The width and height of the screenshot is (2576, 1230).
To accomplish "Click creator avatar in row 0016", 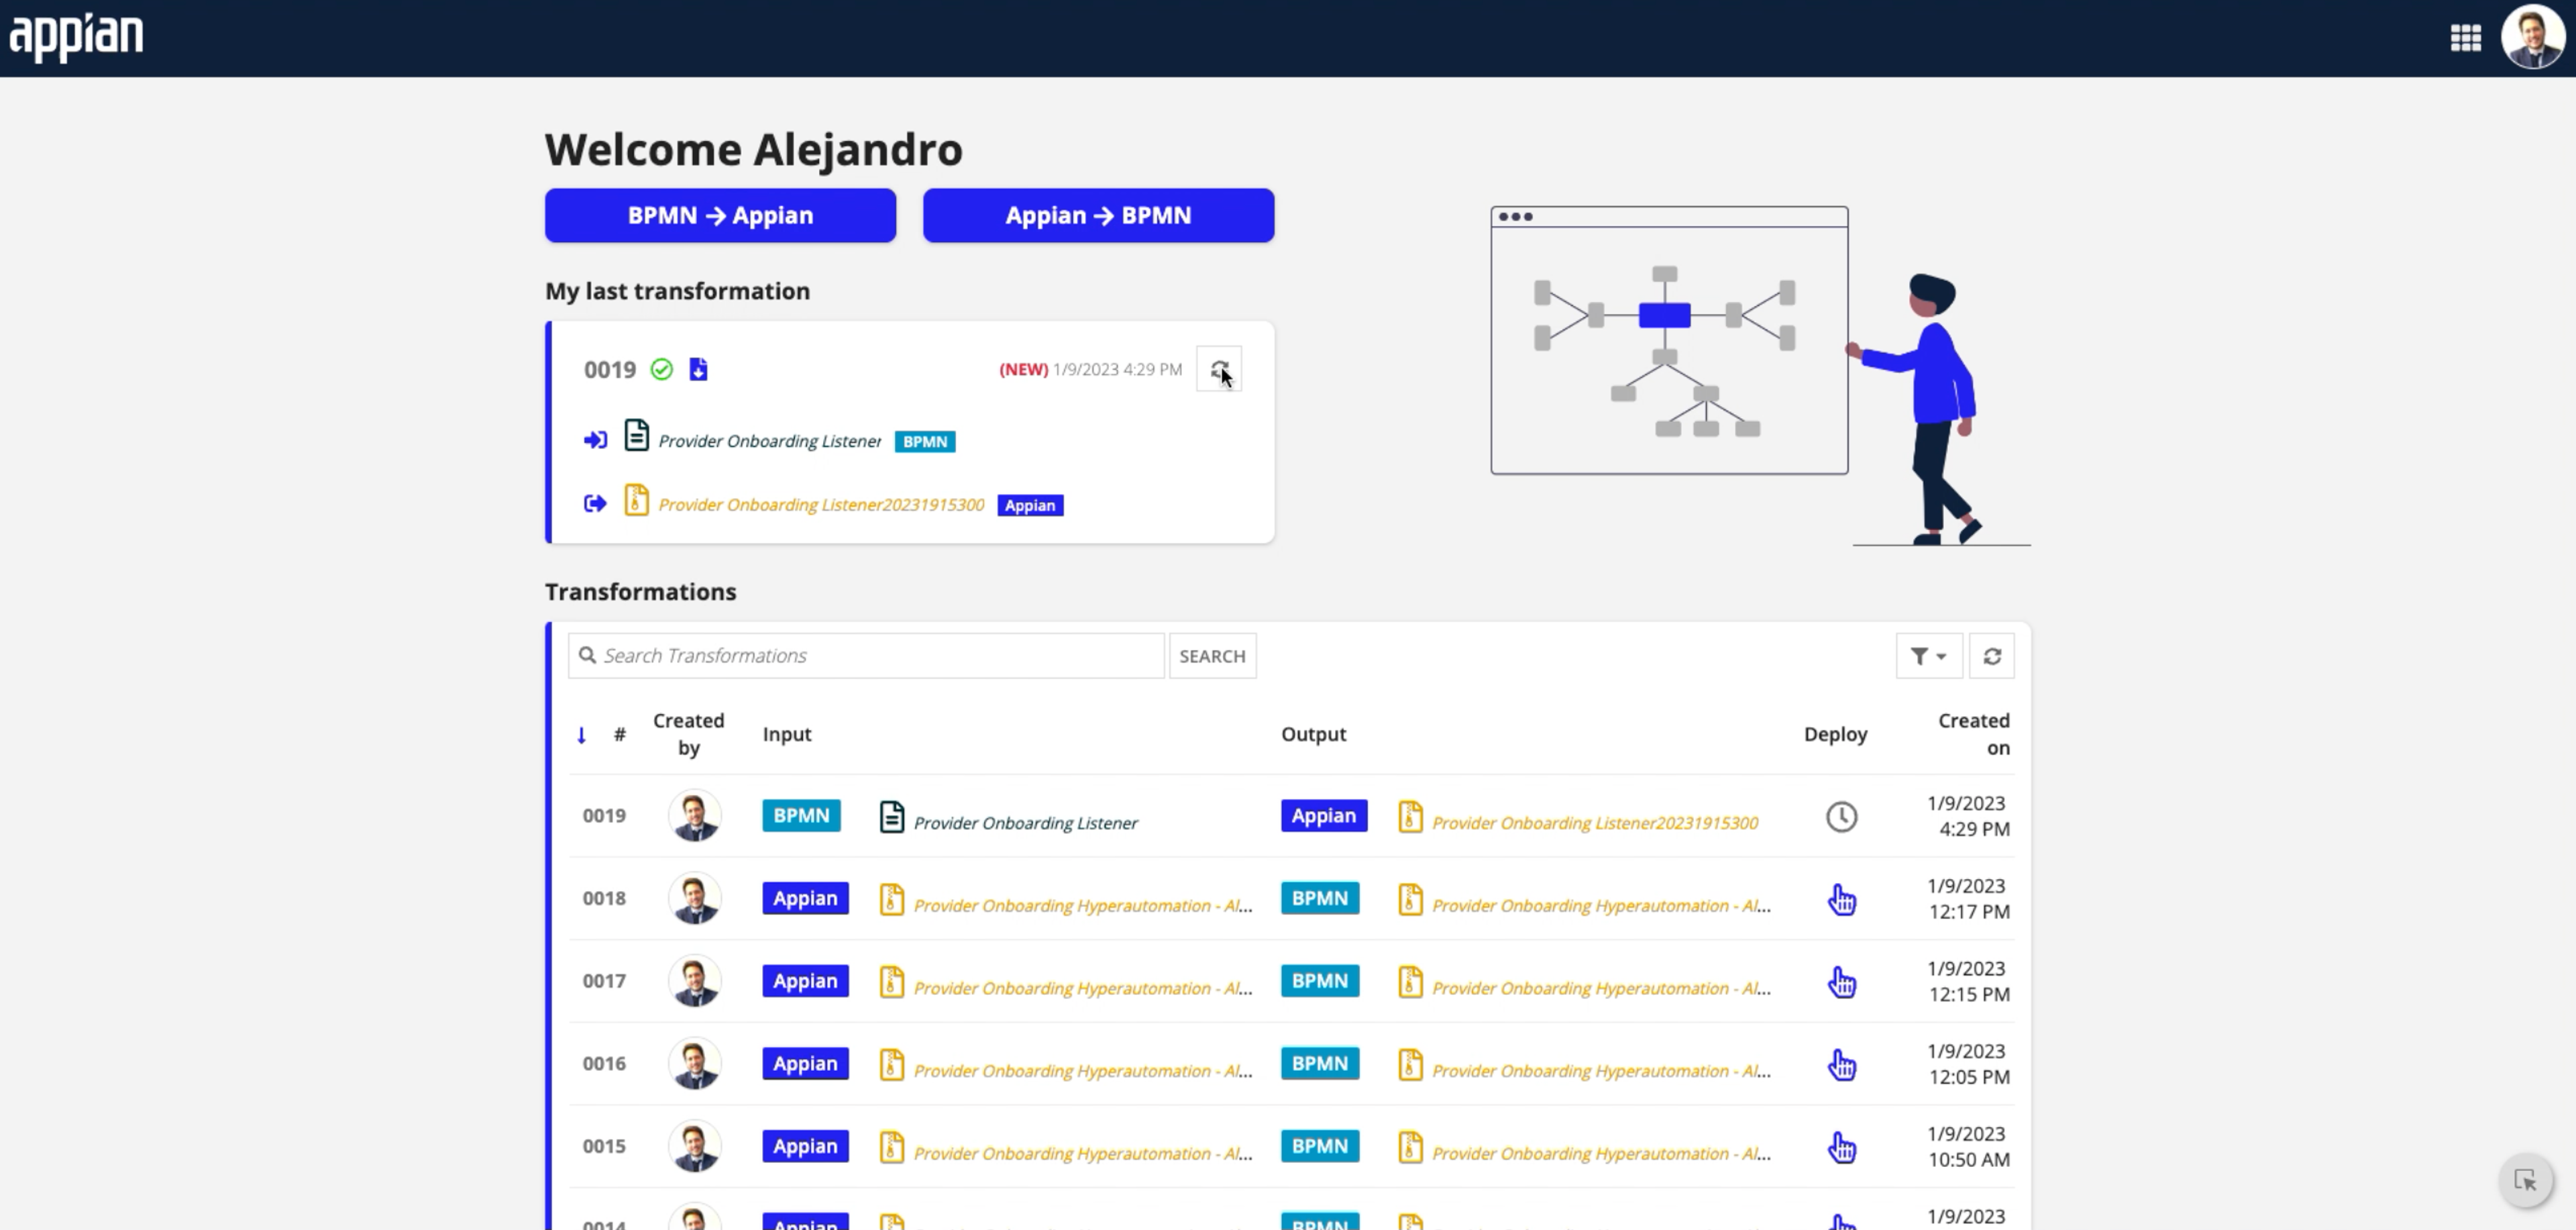I will pyautogui.click(x=694, y=1064).
